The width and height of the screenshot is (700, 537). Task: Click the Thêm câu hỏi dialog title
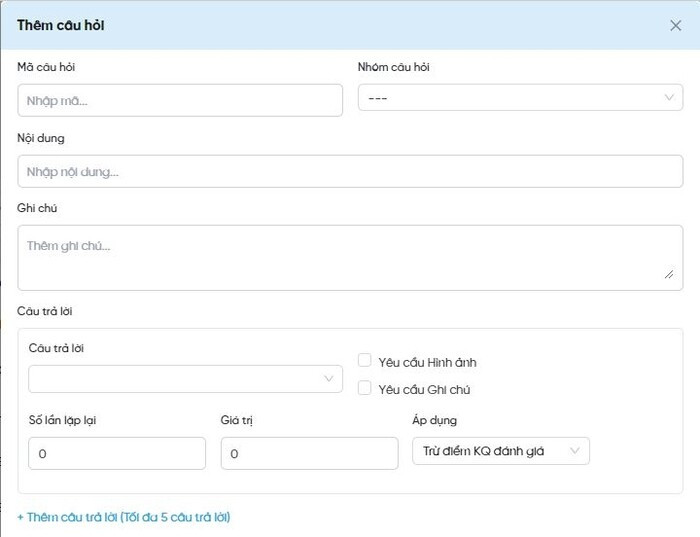click(60, 25)
